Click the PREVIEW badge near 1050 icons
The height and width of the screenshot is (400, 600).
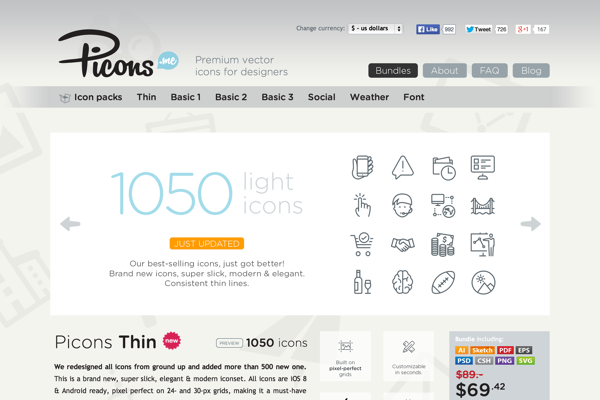click(230, 343)
